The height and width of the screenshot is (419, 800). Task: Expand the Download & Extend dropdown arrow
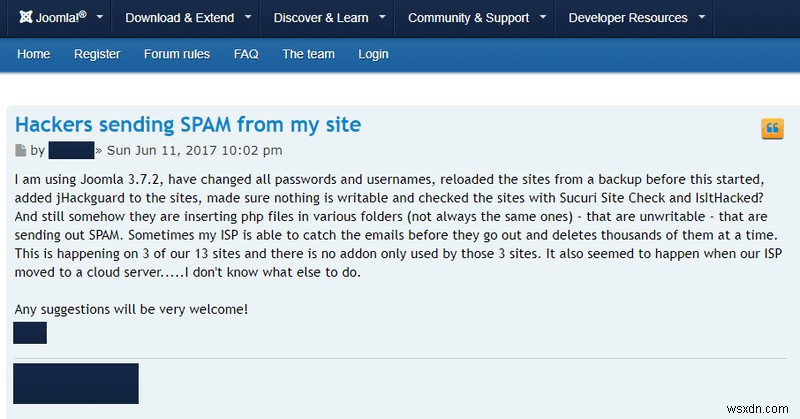click(248, 17)
